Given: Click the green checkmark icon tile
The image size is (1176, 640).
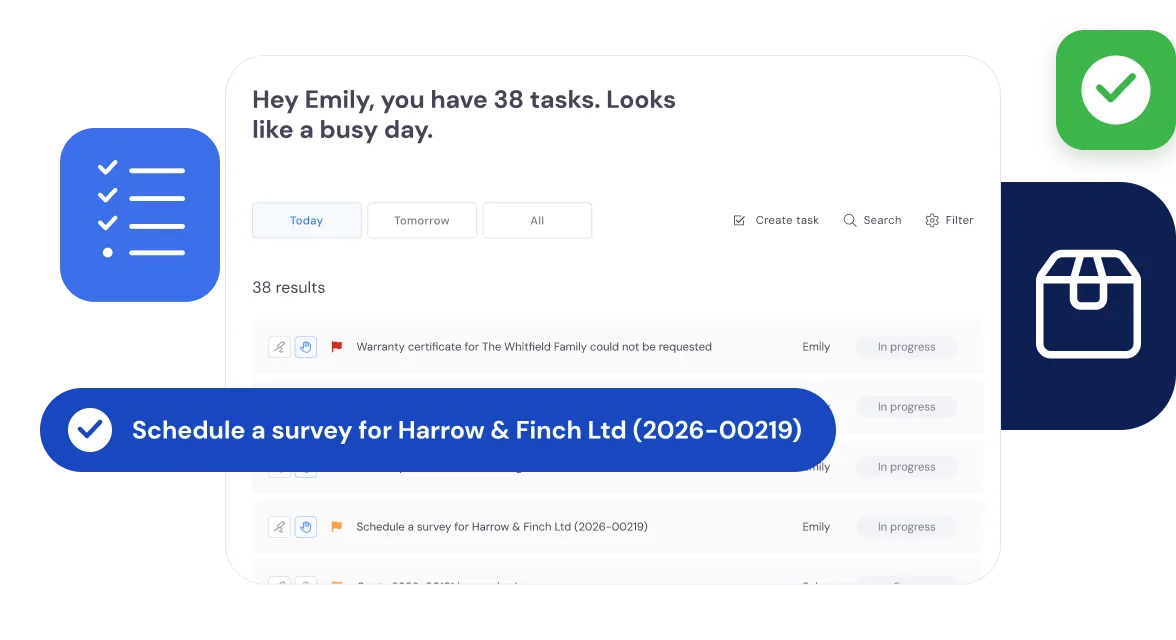Looking at the screenshot, I should coord(1116,90).
